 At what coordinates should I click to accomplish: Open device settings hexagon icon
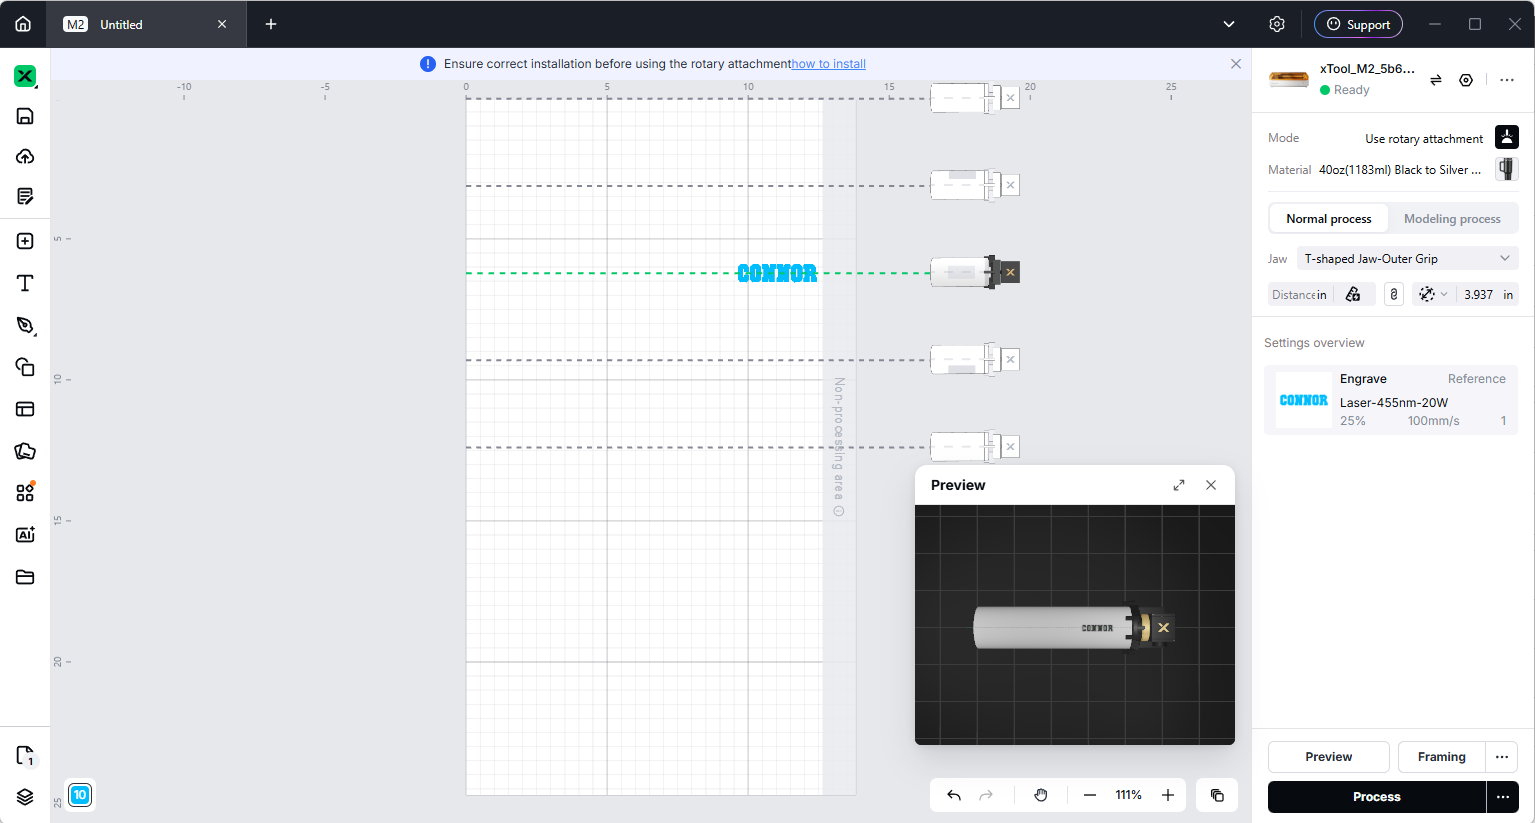point(1466,80)
